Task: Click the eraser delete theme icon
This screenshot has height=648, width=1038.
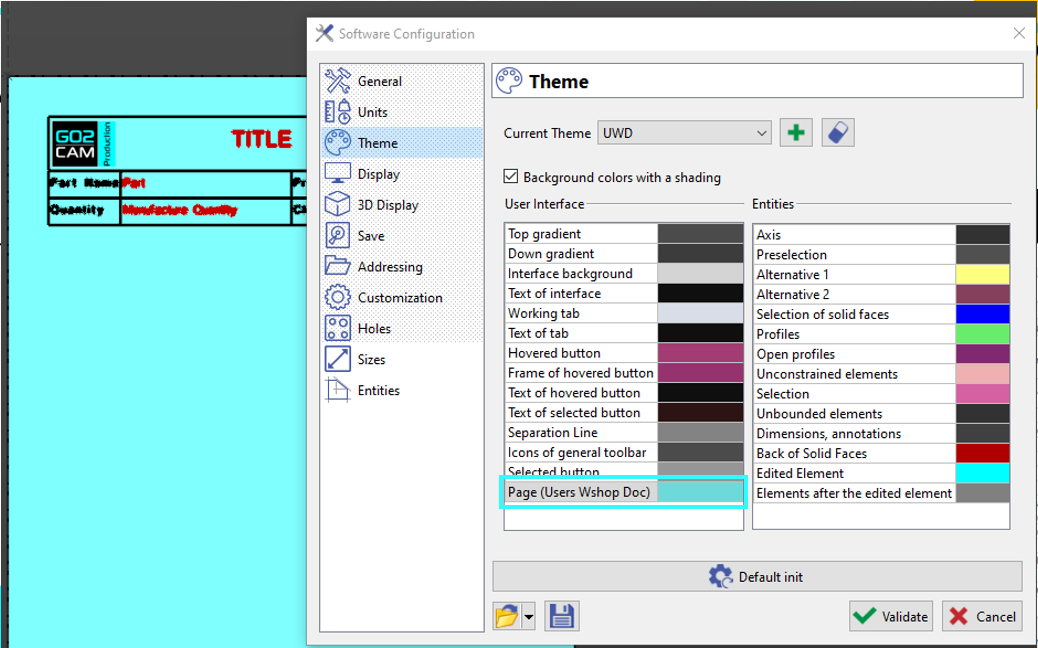Action: (x=838, y=133)
